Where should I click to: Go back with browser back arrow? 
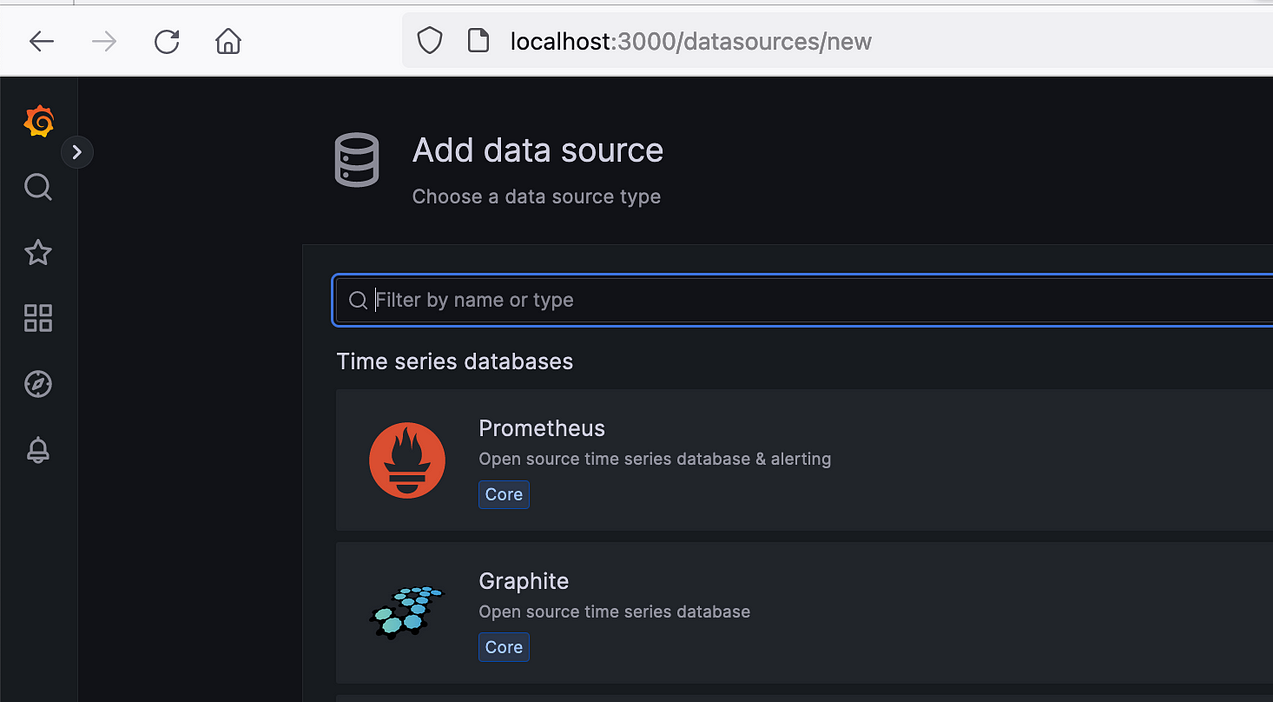[41, 41]
